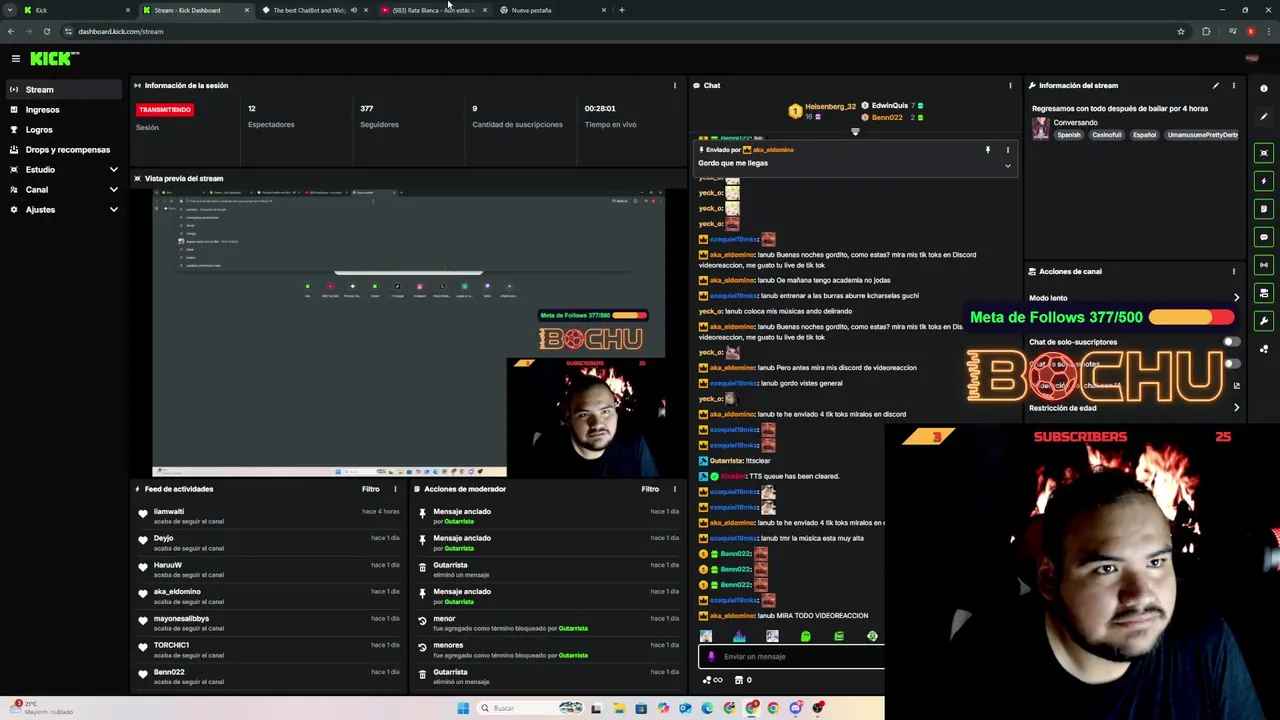Toggle wrench panel icon in right toolbar

[x=1264, y=321]
